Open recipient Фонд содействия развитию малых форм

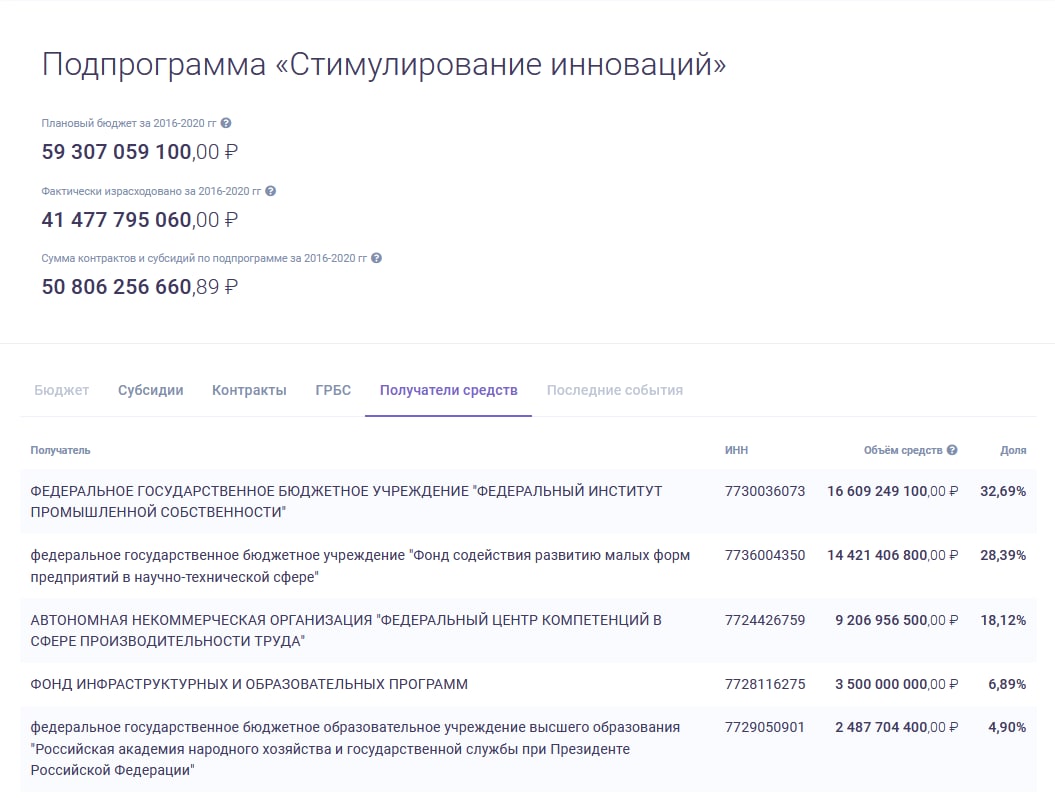tap(360, 566)
